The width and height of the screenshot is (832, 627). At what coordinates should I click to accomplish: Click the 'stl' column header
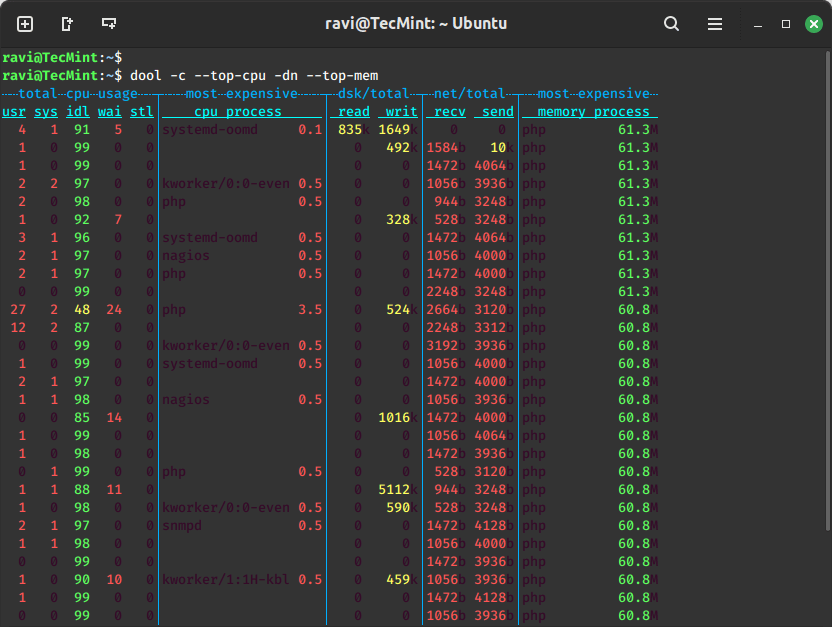pyautogui.click(x=142, y=111)
